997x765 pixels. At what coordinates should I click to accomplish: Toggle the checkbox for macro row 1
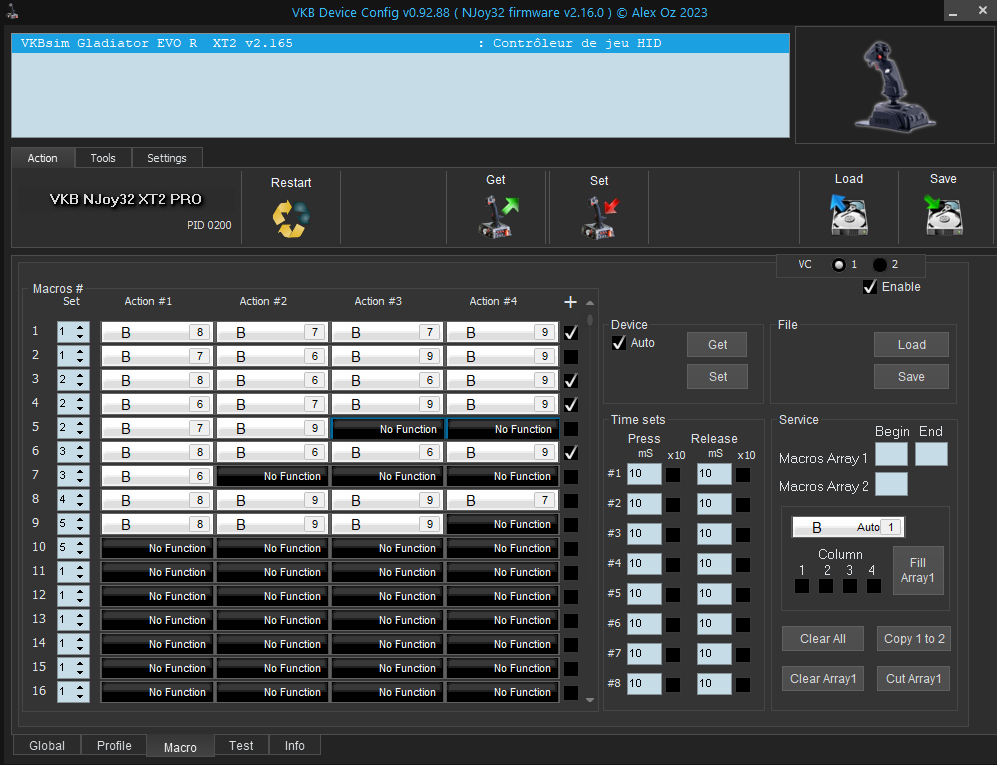tap(571, 333)
